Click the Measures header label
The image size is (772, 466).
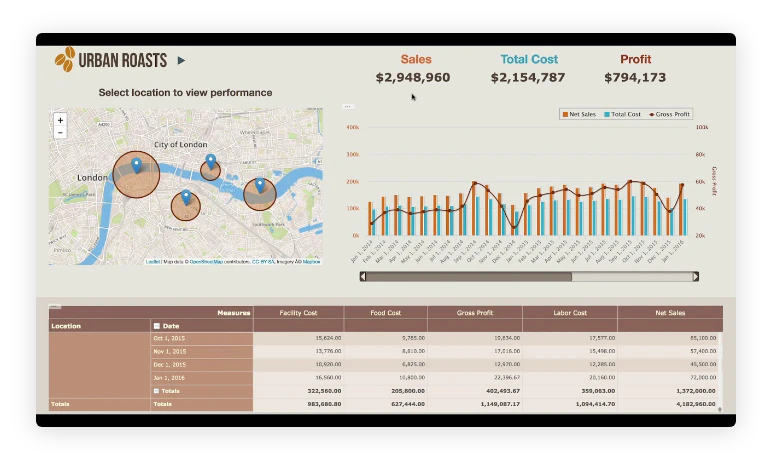233,313
